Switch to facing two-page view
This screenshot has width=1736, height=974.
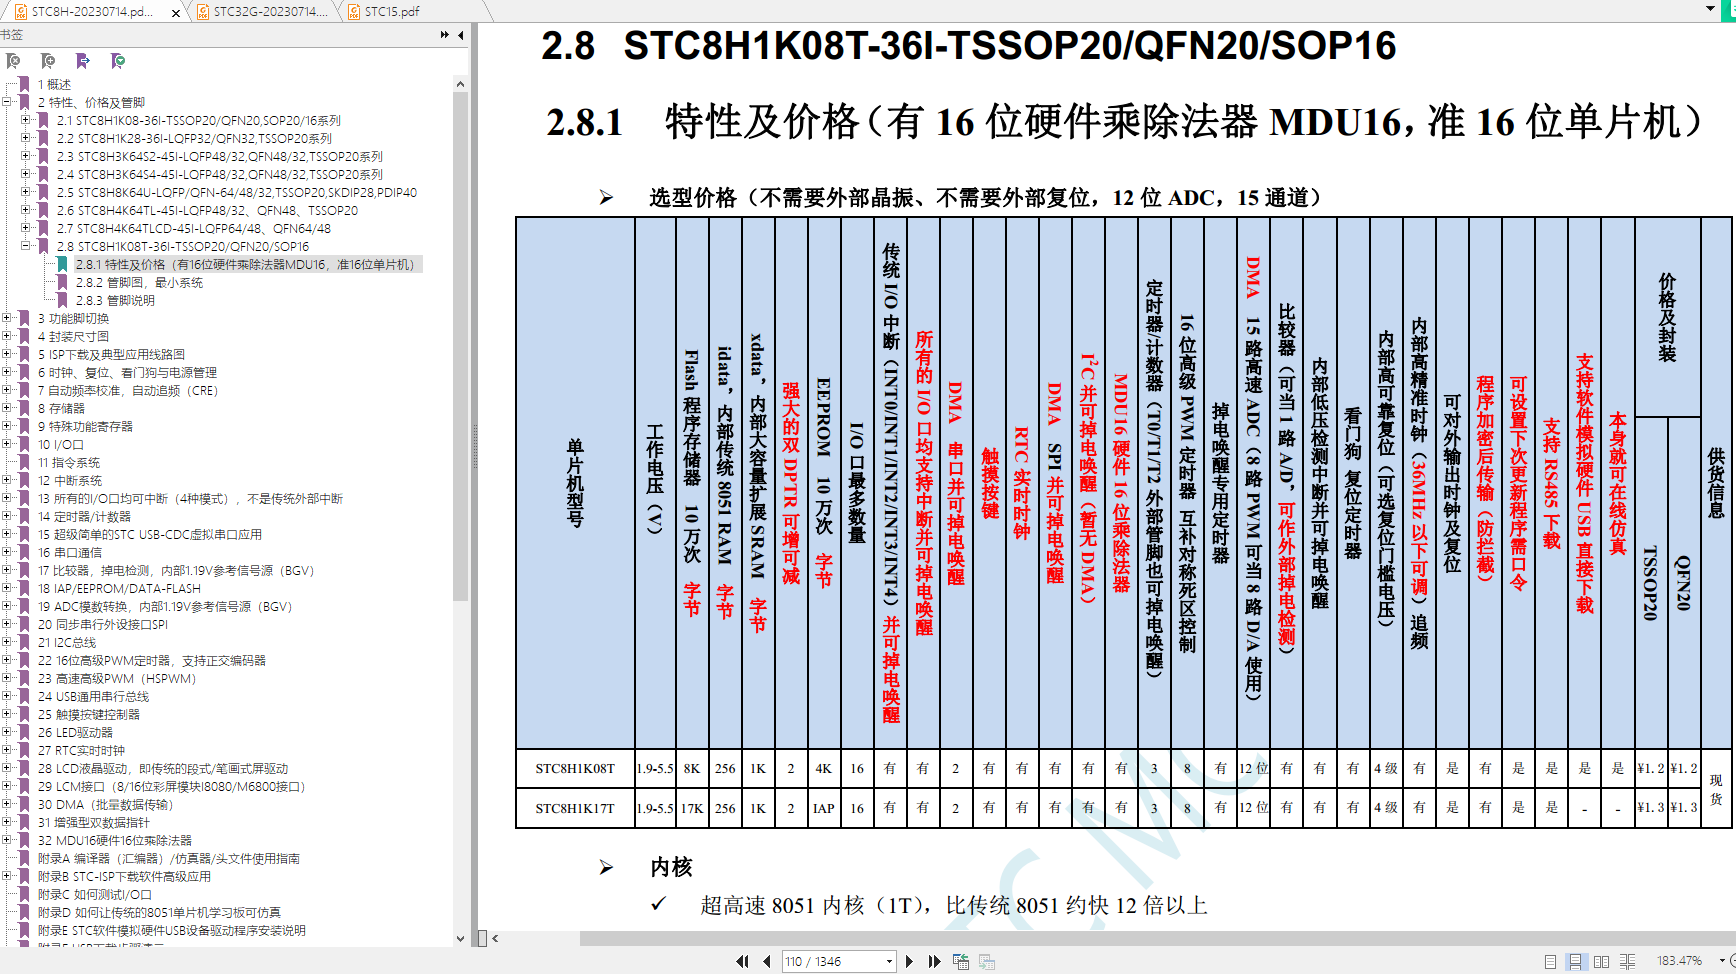[x=1601, y=961]
